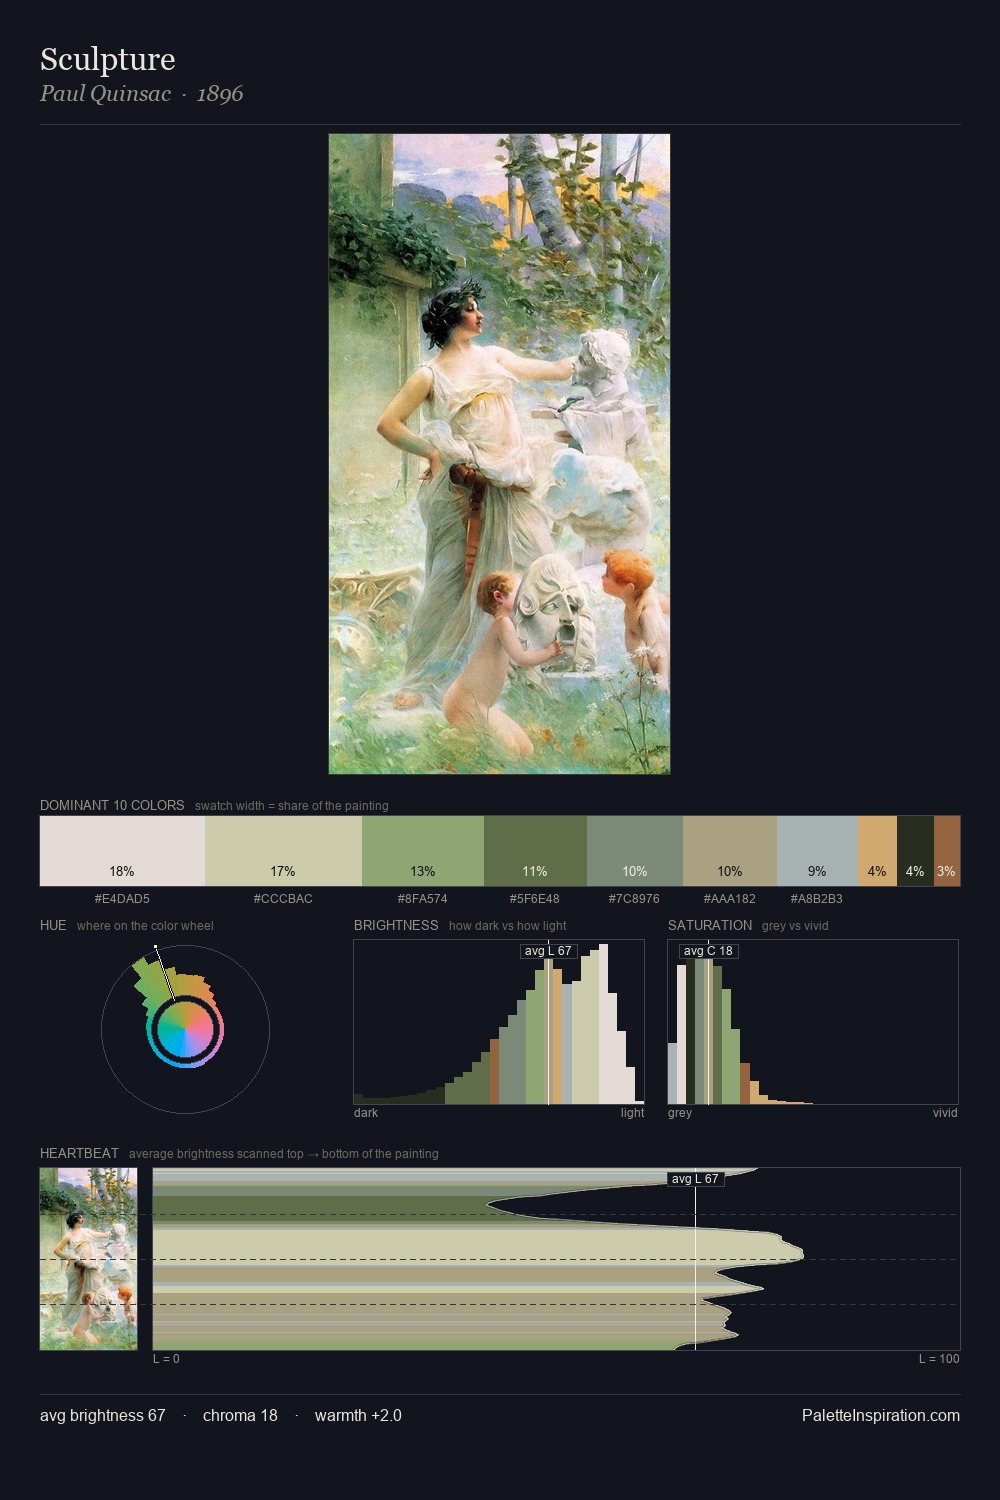Click the '#A8B2B3' hex code label
The width and height of the screenshot is (1000, 1500).
817,898
